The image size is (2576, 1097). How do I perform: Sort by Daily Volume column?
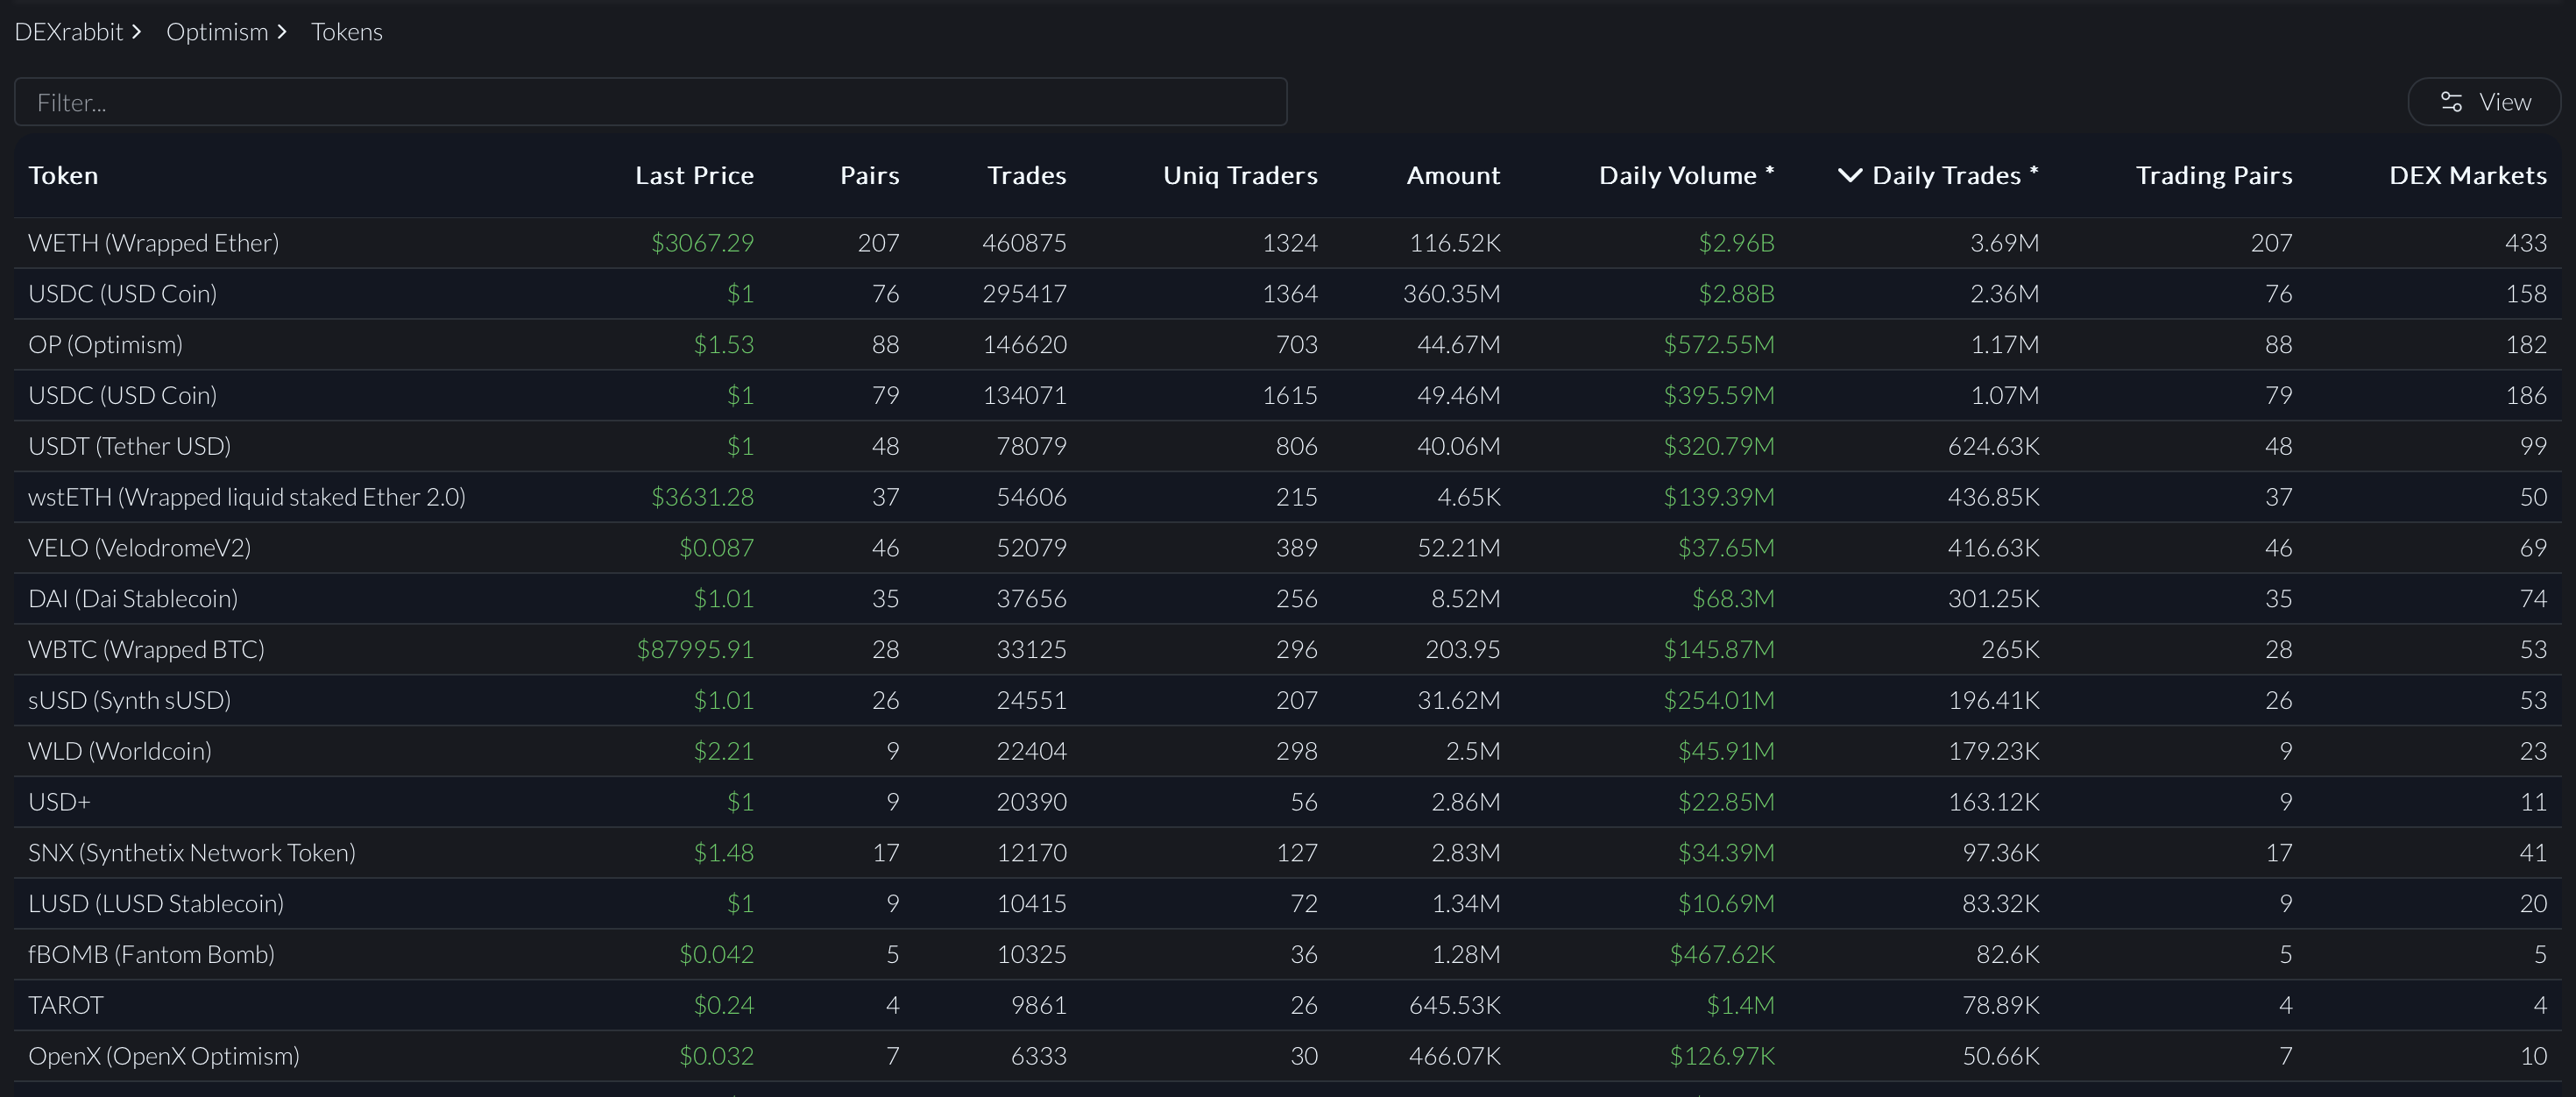(1687, 175)
